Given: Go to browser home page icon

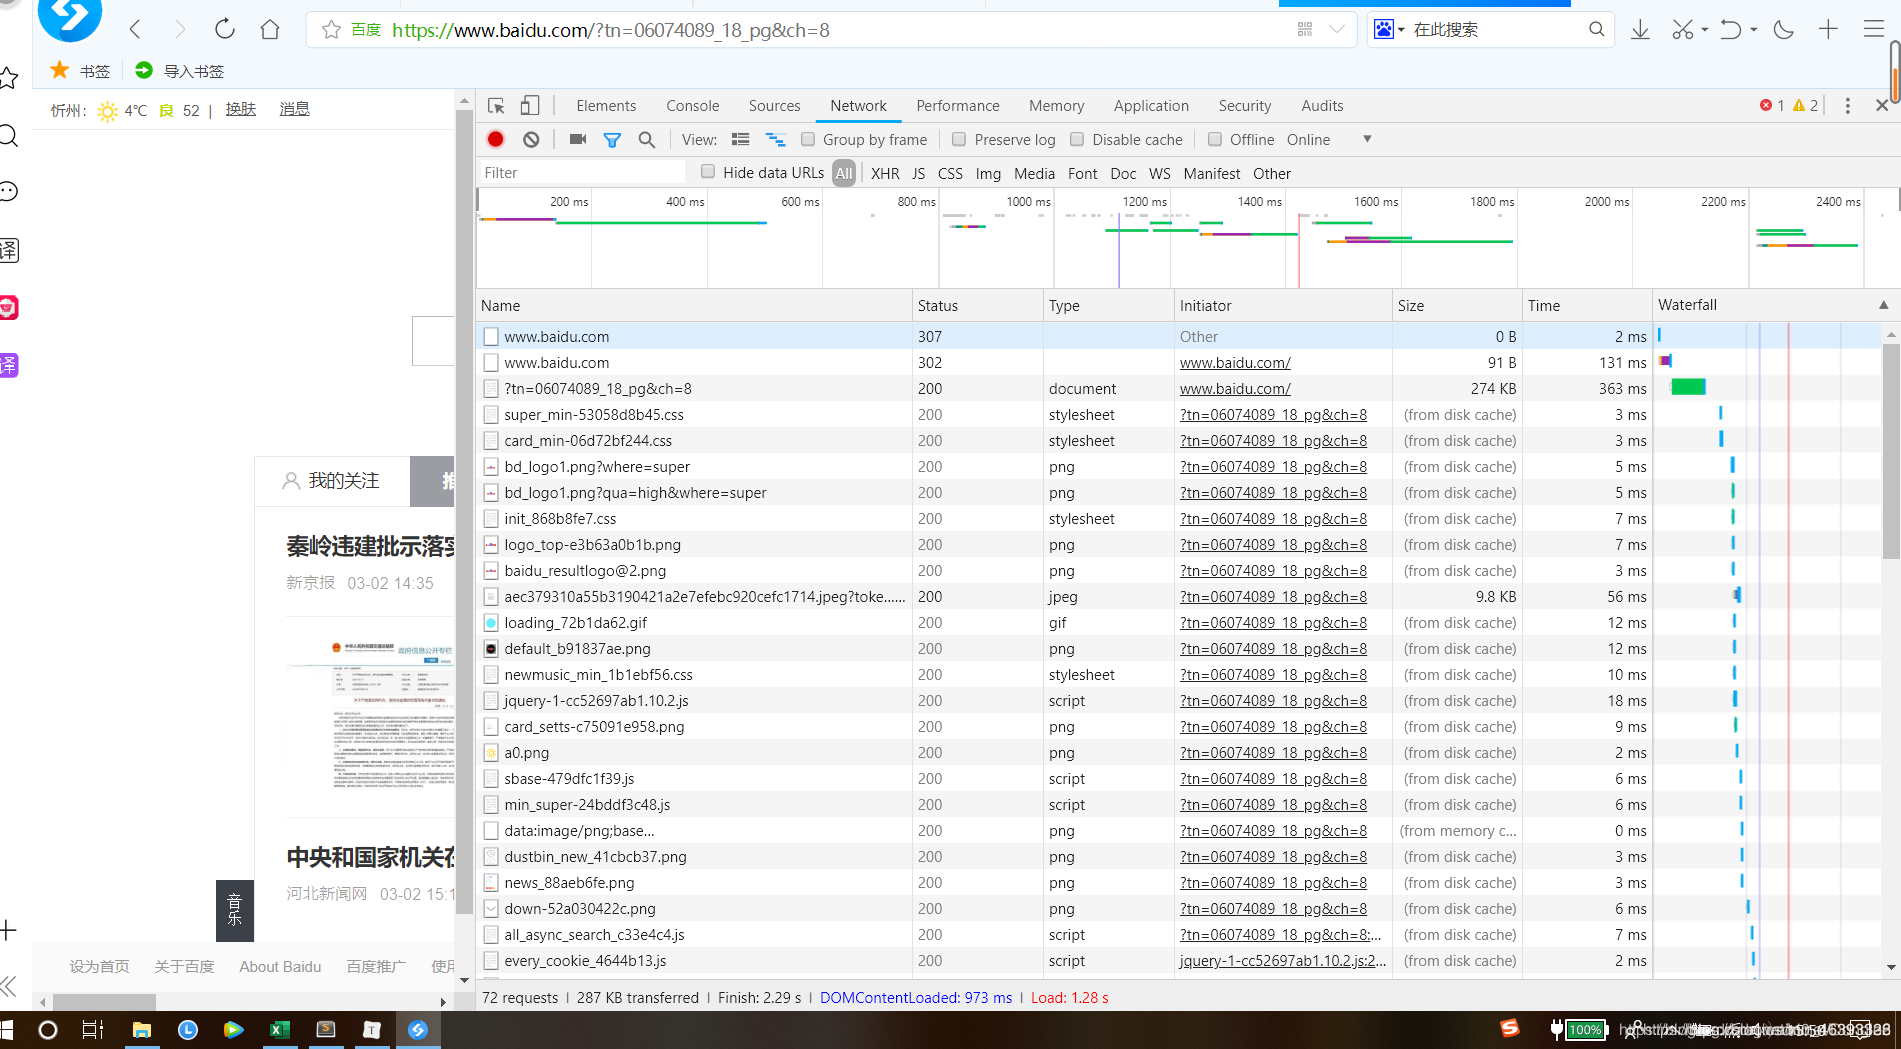Looking at the screenshot, I should (x=270, y=30).
